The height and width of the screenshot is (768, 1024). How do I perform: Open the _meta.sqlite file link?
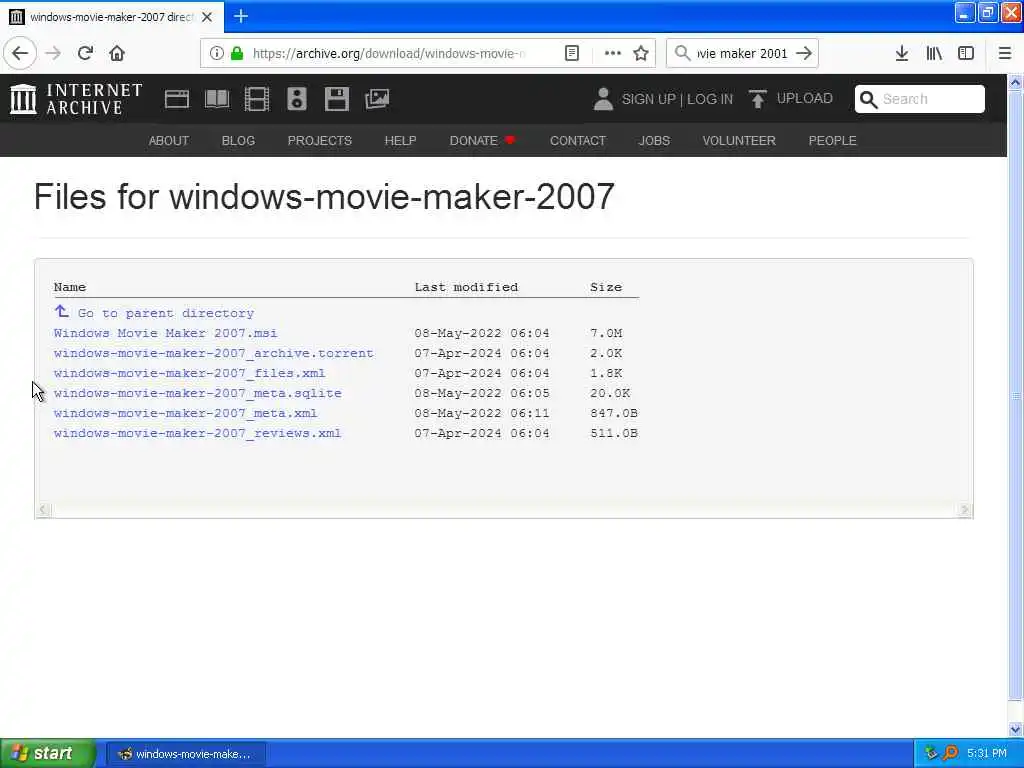[x=197, y=393]
